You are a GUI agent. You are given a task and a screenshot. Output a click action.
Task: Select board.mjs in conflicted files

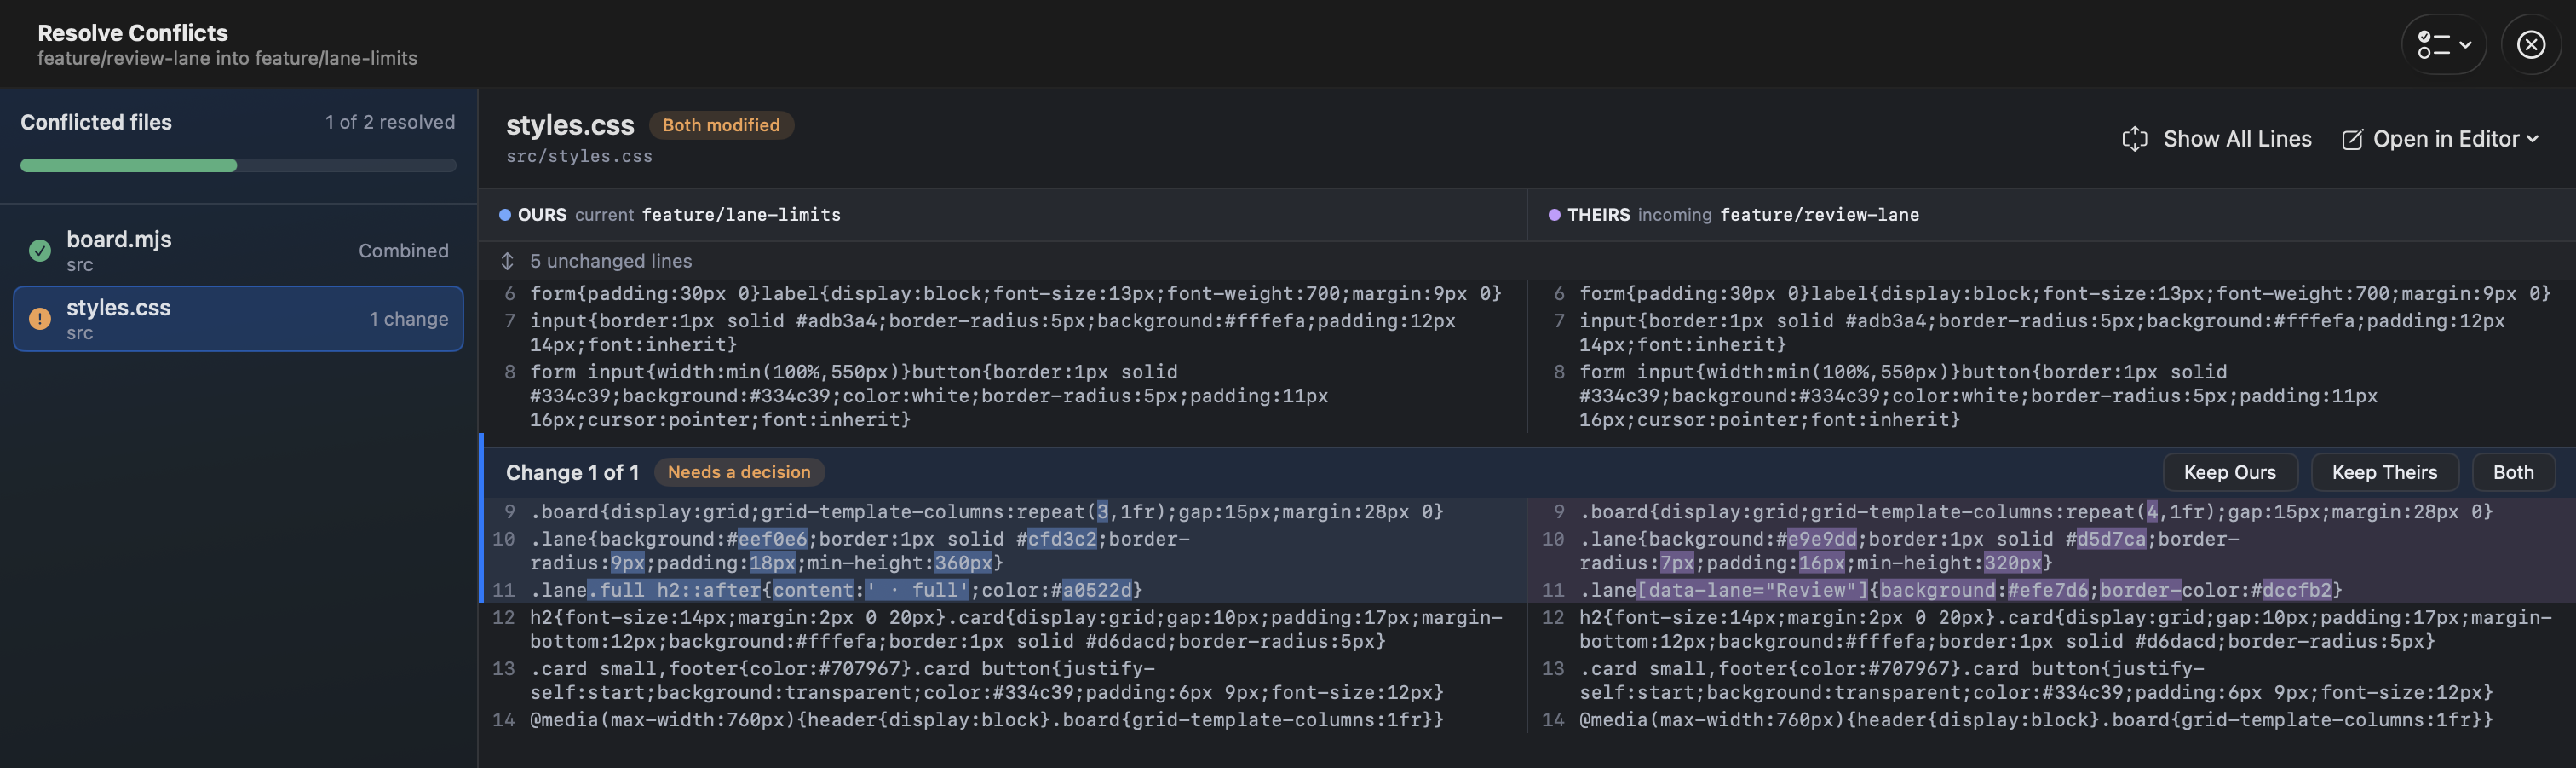[238, 251]
